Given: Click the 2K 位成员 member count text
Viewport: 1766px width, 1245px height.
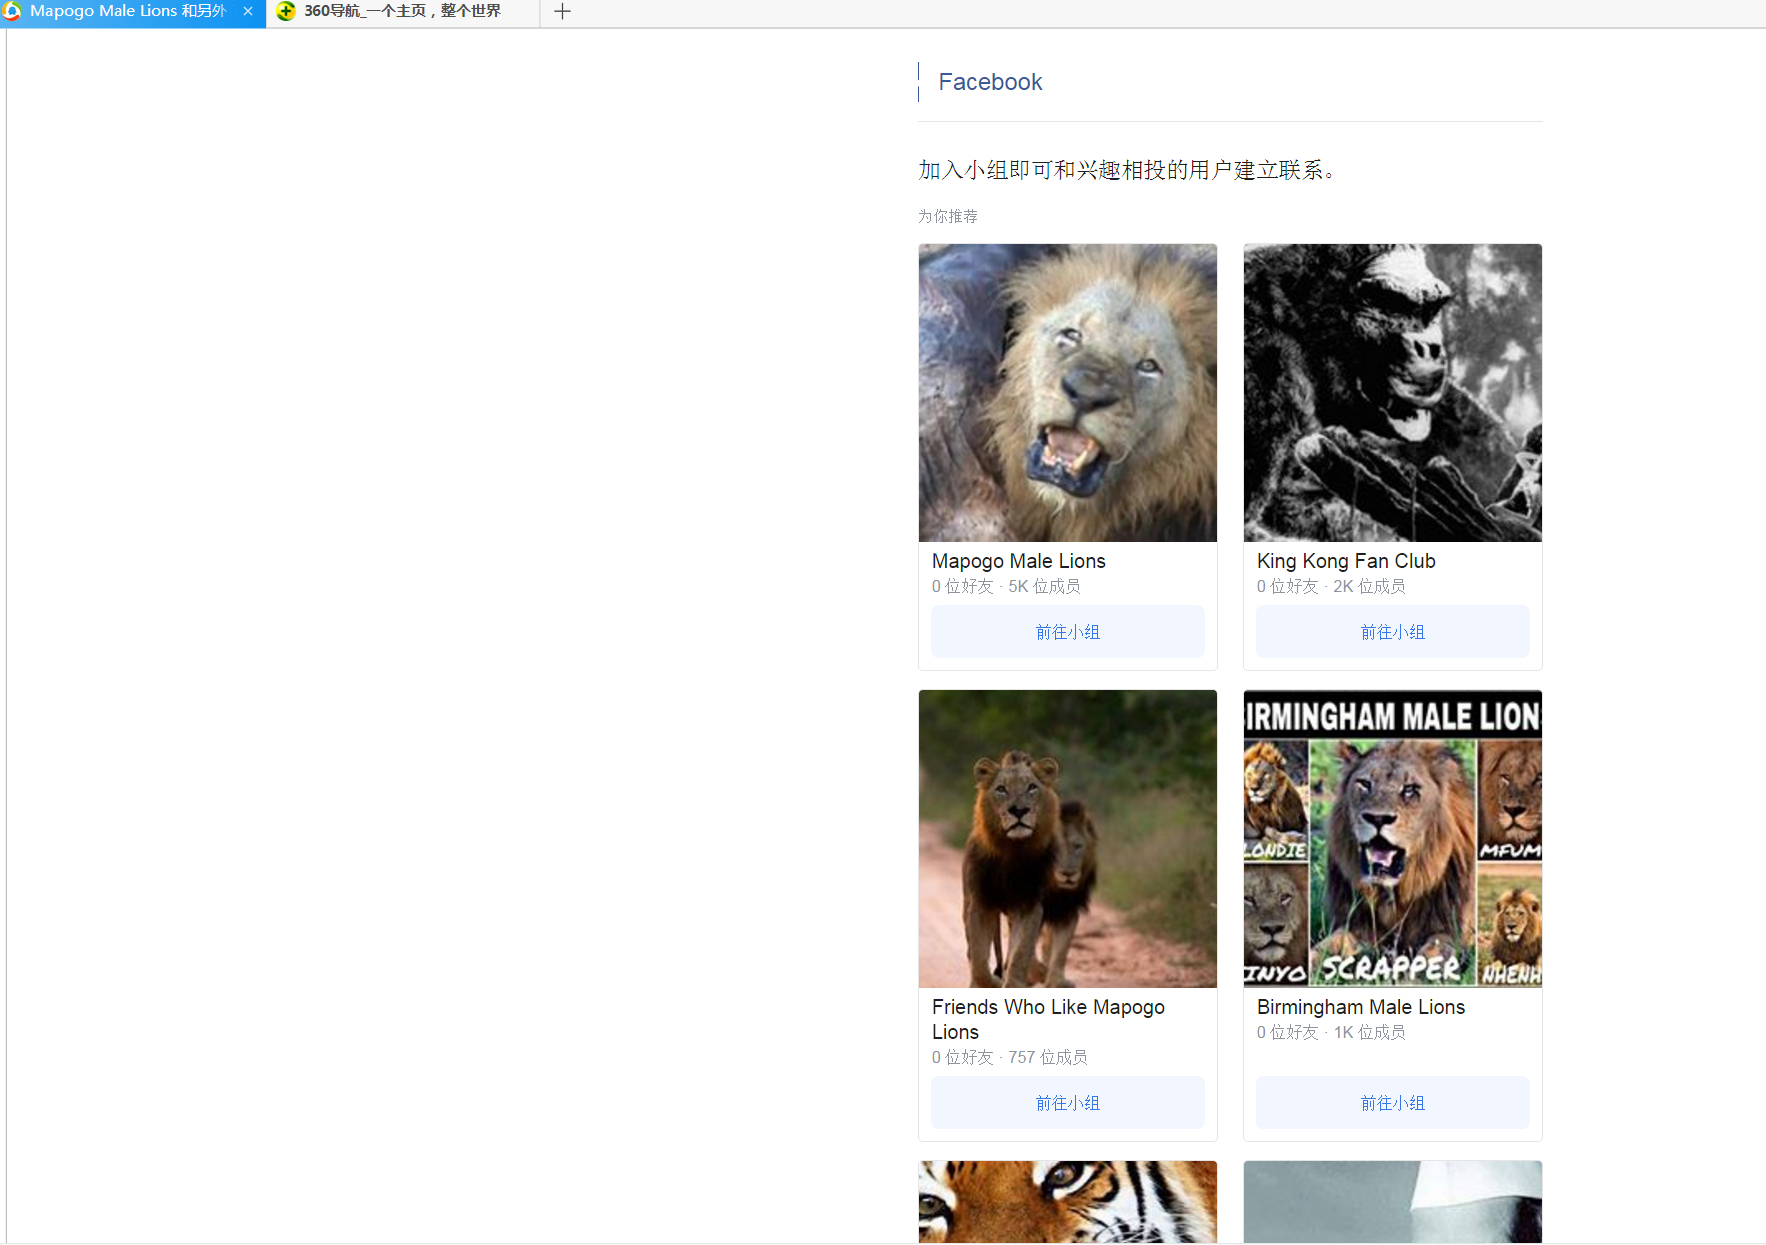Looking at the screenshot, I should pos(1369,586).
